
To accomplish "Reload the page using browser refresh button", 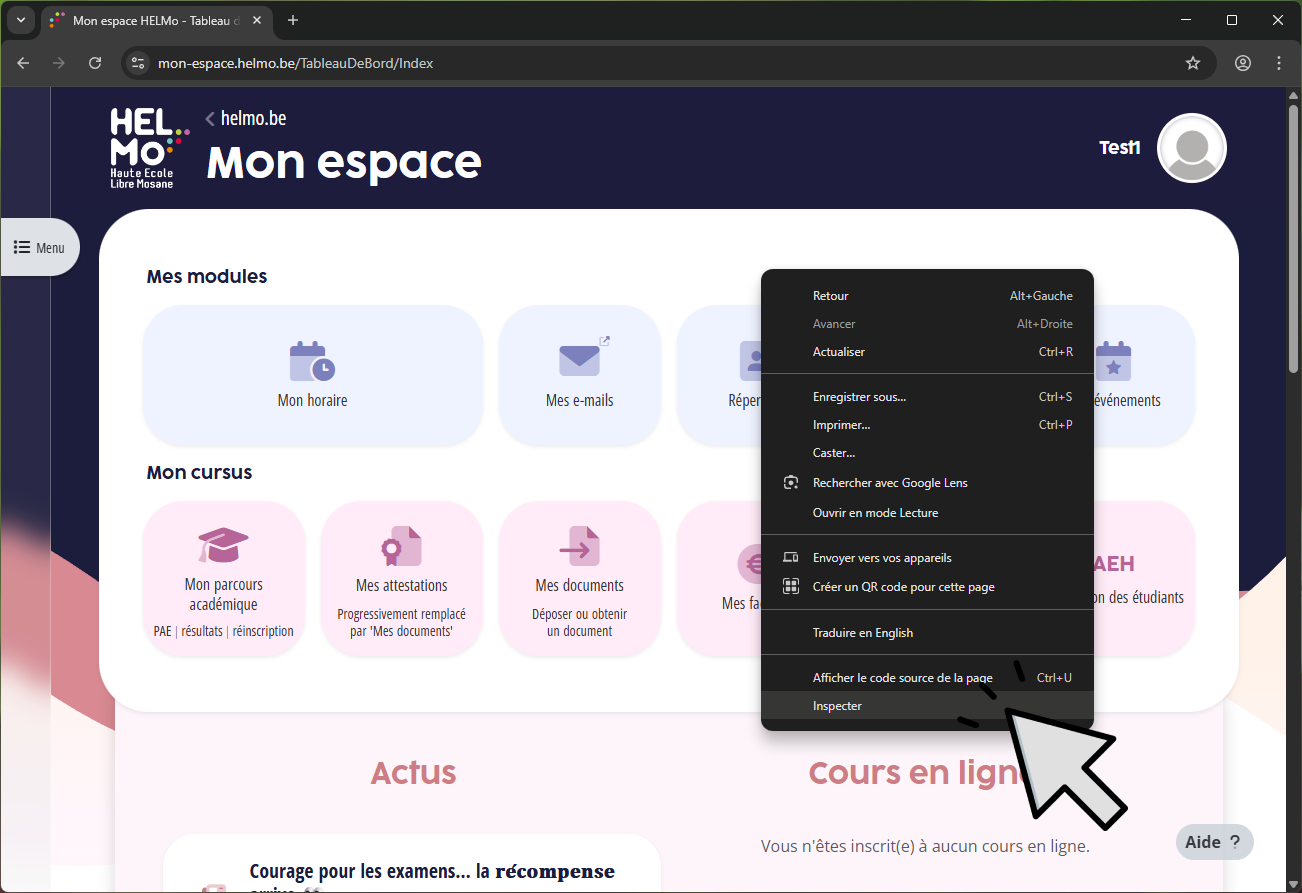I will pyautogui.click(x=95, y=63).
